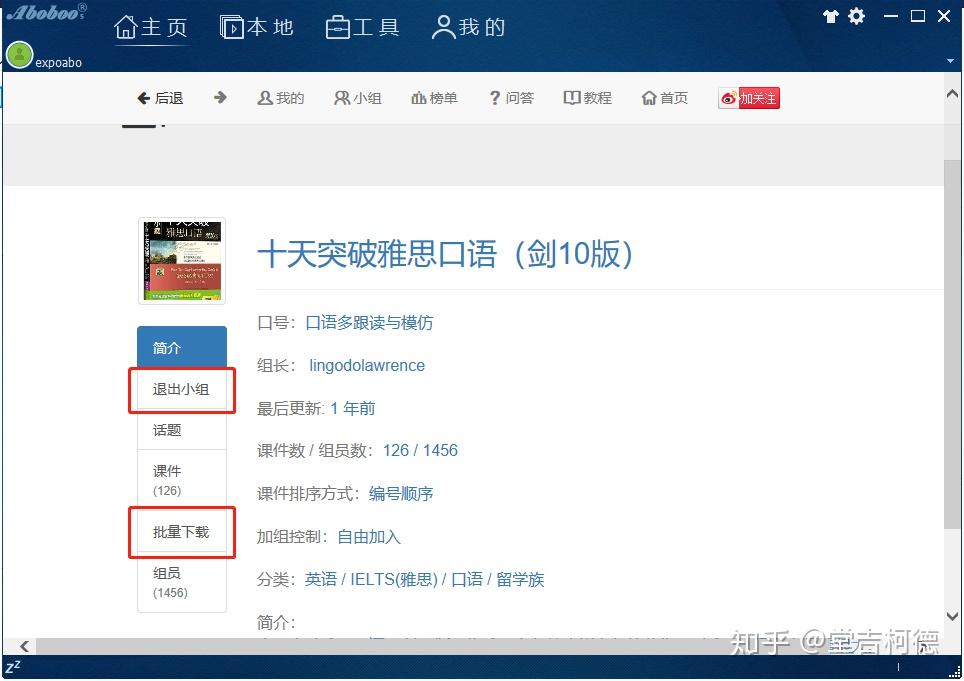Click the 后退 back arrow icon
Screen dimensions: 964x681
[145, 97]
